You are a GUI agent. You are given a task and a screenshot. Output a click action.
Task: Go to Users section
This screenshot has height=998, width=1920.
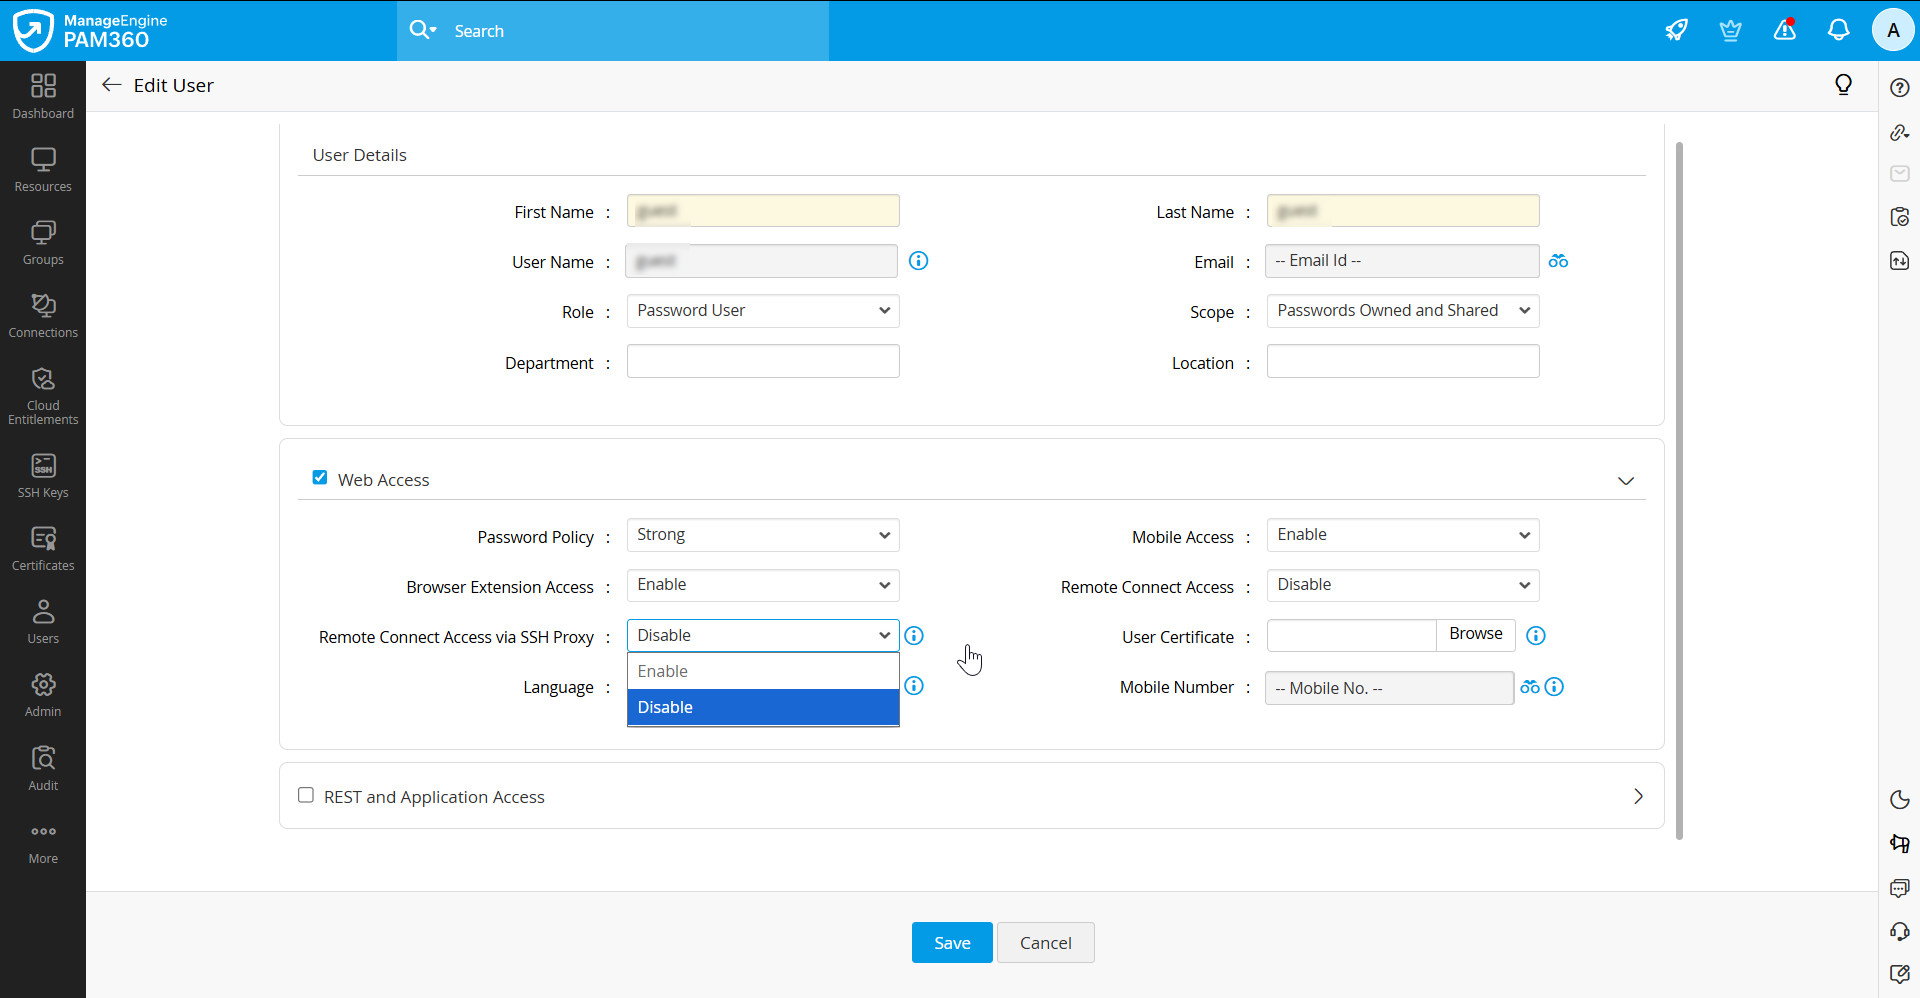tap(43, 621)
